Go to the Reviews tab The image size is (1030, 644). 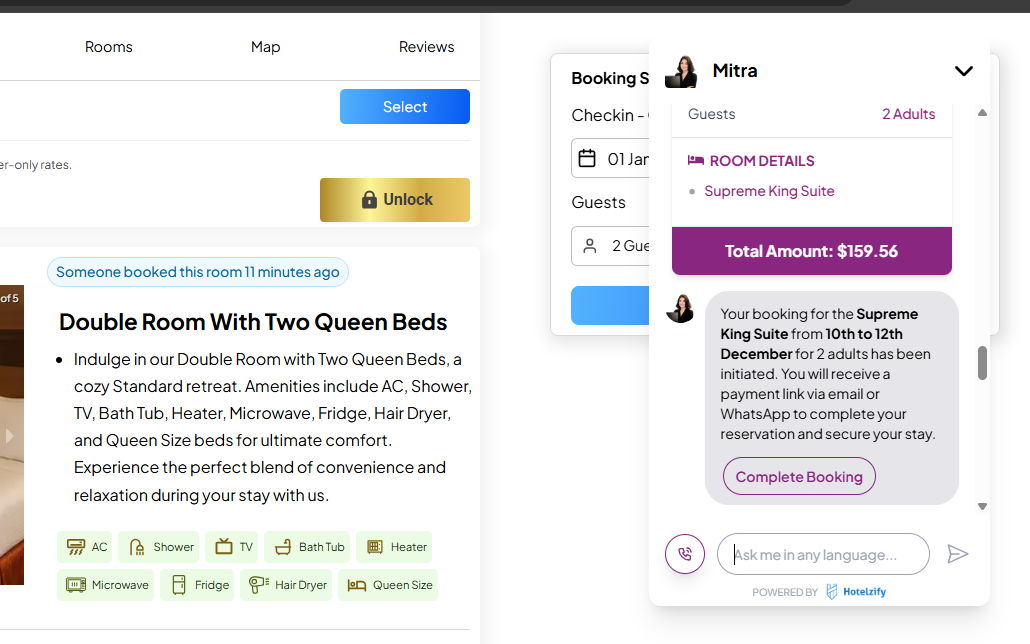tap(426, 47)
